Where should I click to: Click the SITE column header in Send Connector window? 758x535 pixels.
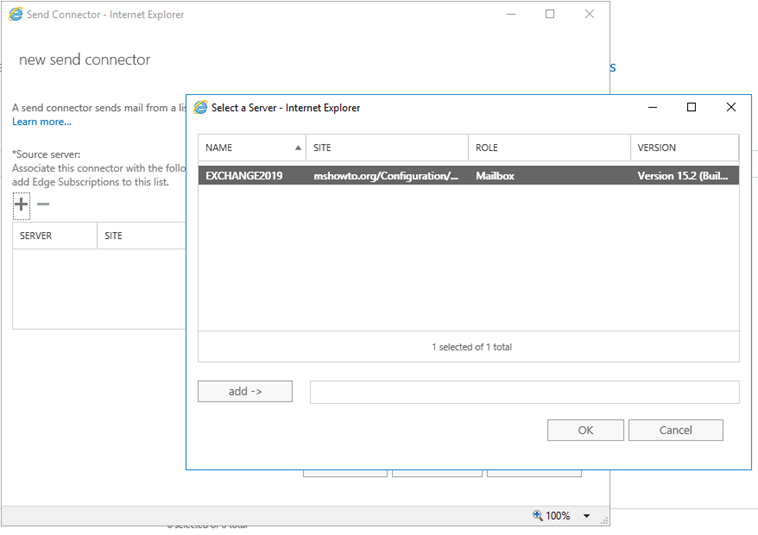(142, 235)
